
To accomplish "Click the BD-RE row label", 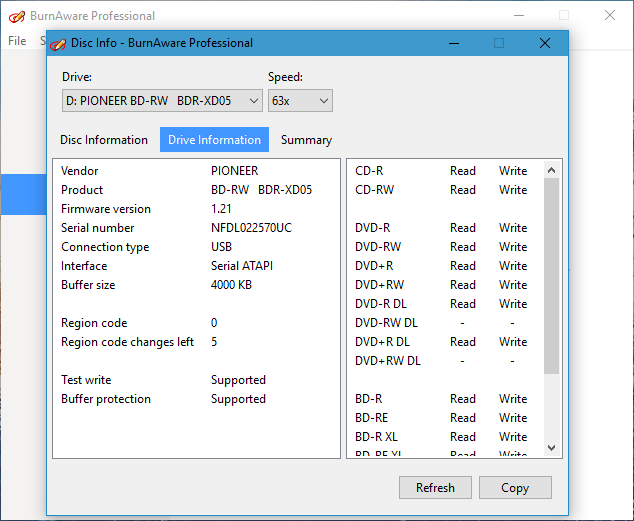I will click(x=372, y=418).
